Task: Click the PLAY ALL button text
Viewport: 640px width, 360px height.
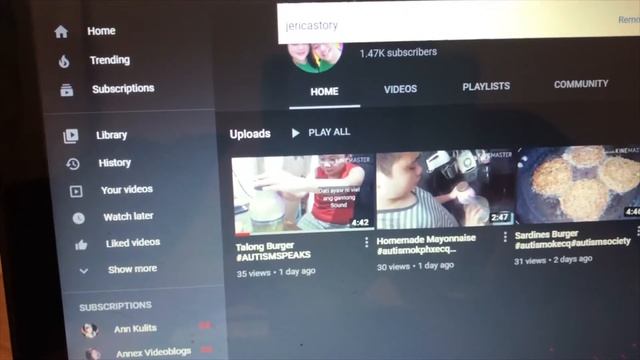Action: pos(329,132)
